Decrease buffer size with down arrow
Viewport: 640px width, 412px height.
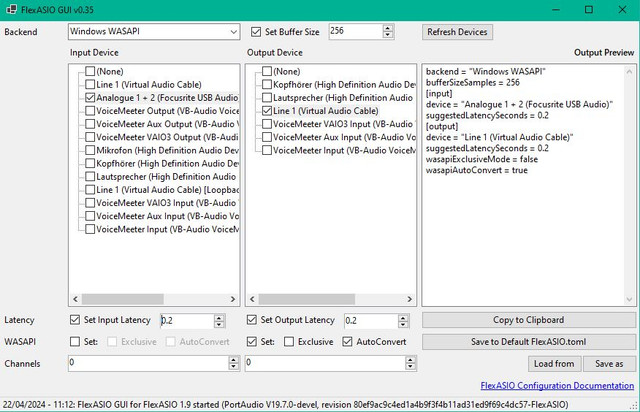388,35
